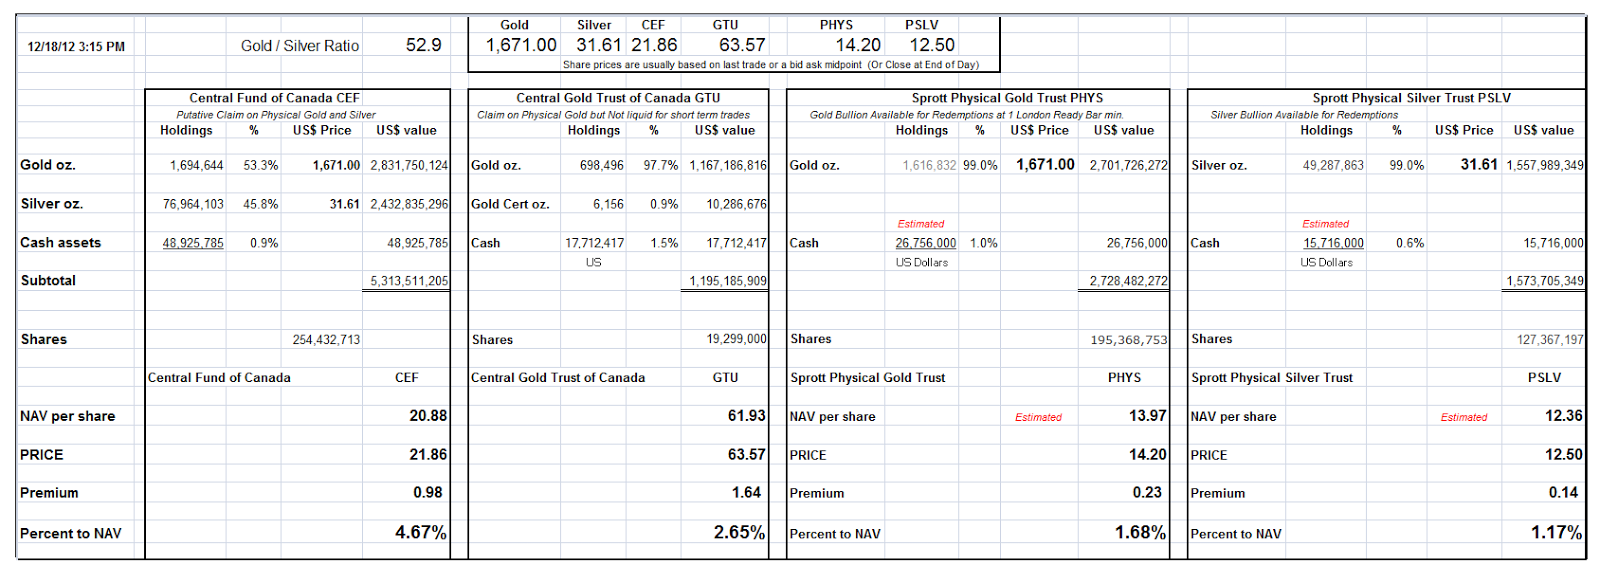The image size is (1600, 565).
Task: Select gold certificate holdings 6,156
Action: click(x=608, y=204)
